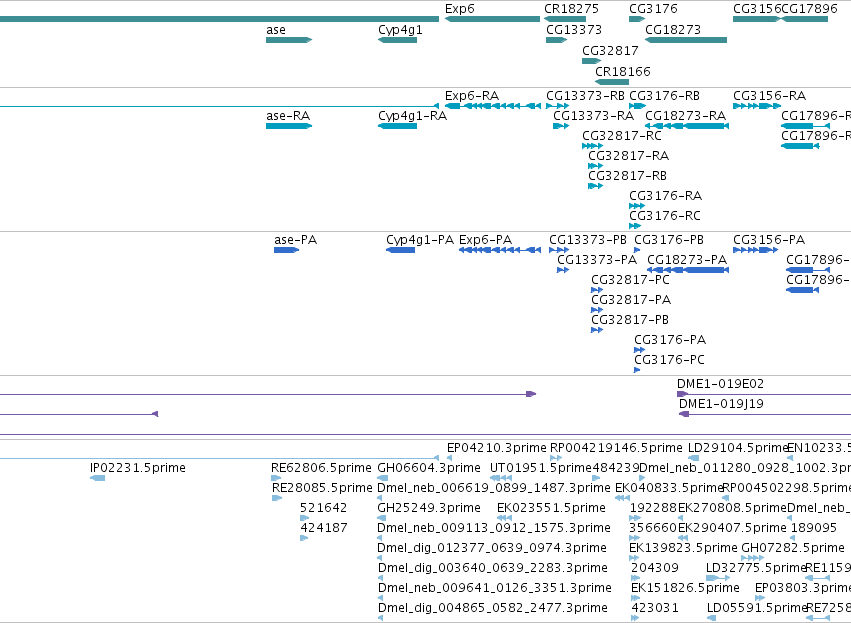Click the EP04210.3prime EST label
The width and height of the screenshot is (851, 623).
pos(497,448)
